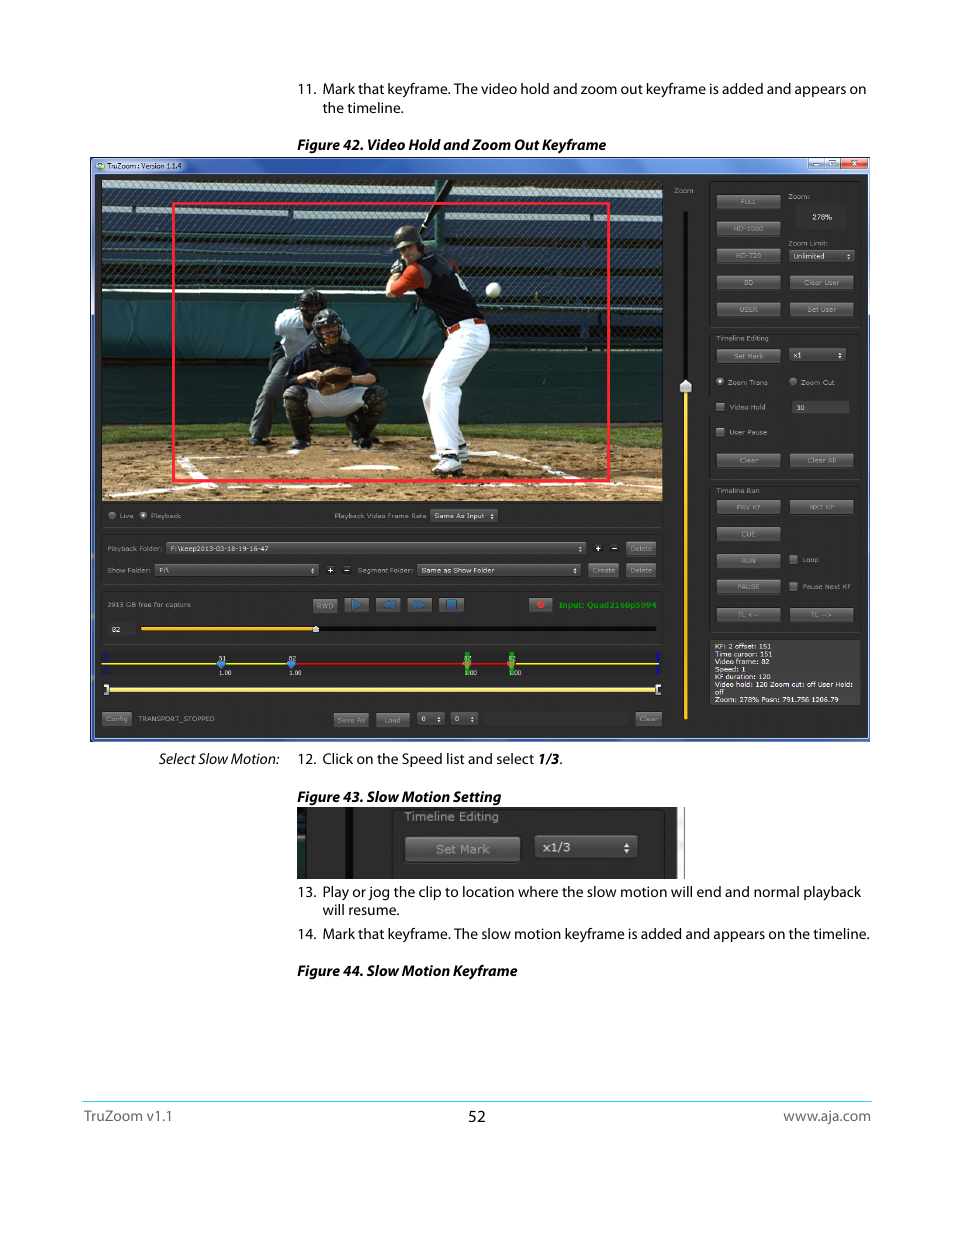Click the red Record button
954x1235 pixels.
(x=540, y=605)
